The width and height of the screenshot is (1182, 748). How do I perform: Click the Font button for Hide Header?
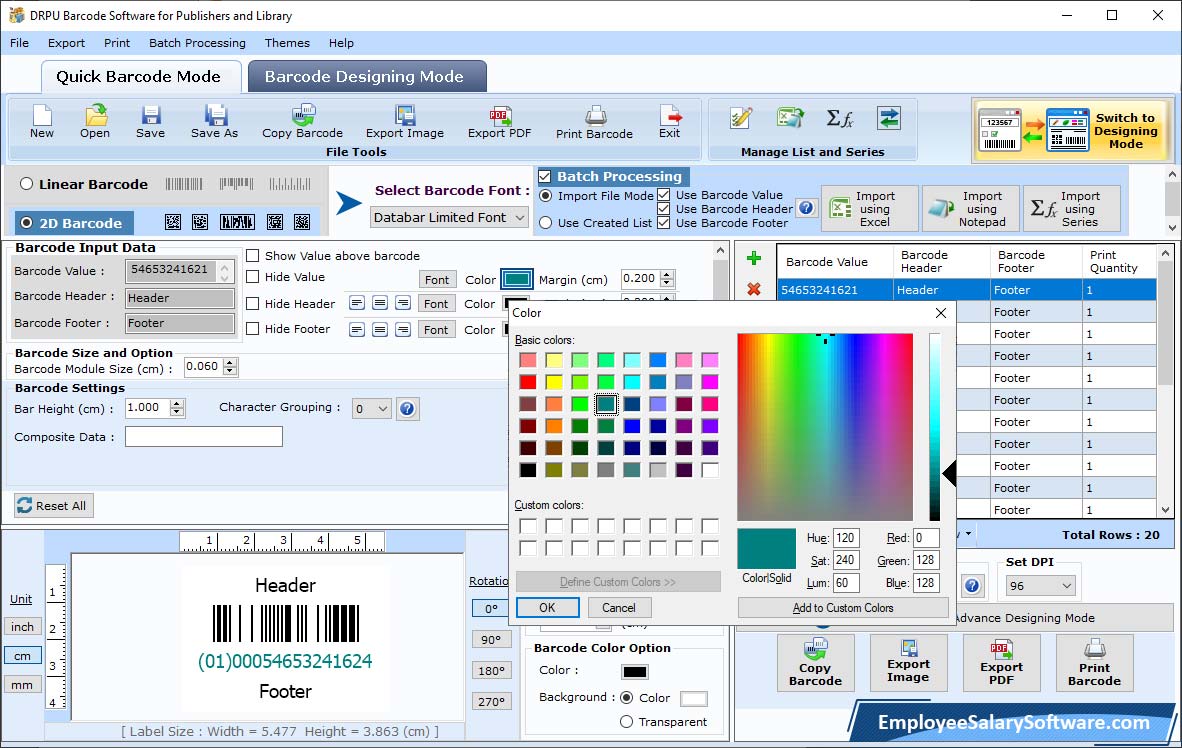coord(436,303)
